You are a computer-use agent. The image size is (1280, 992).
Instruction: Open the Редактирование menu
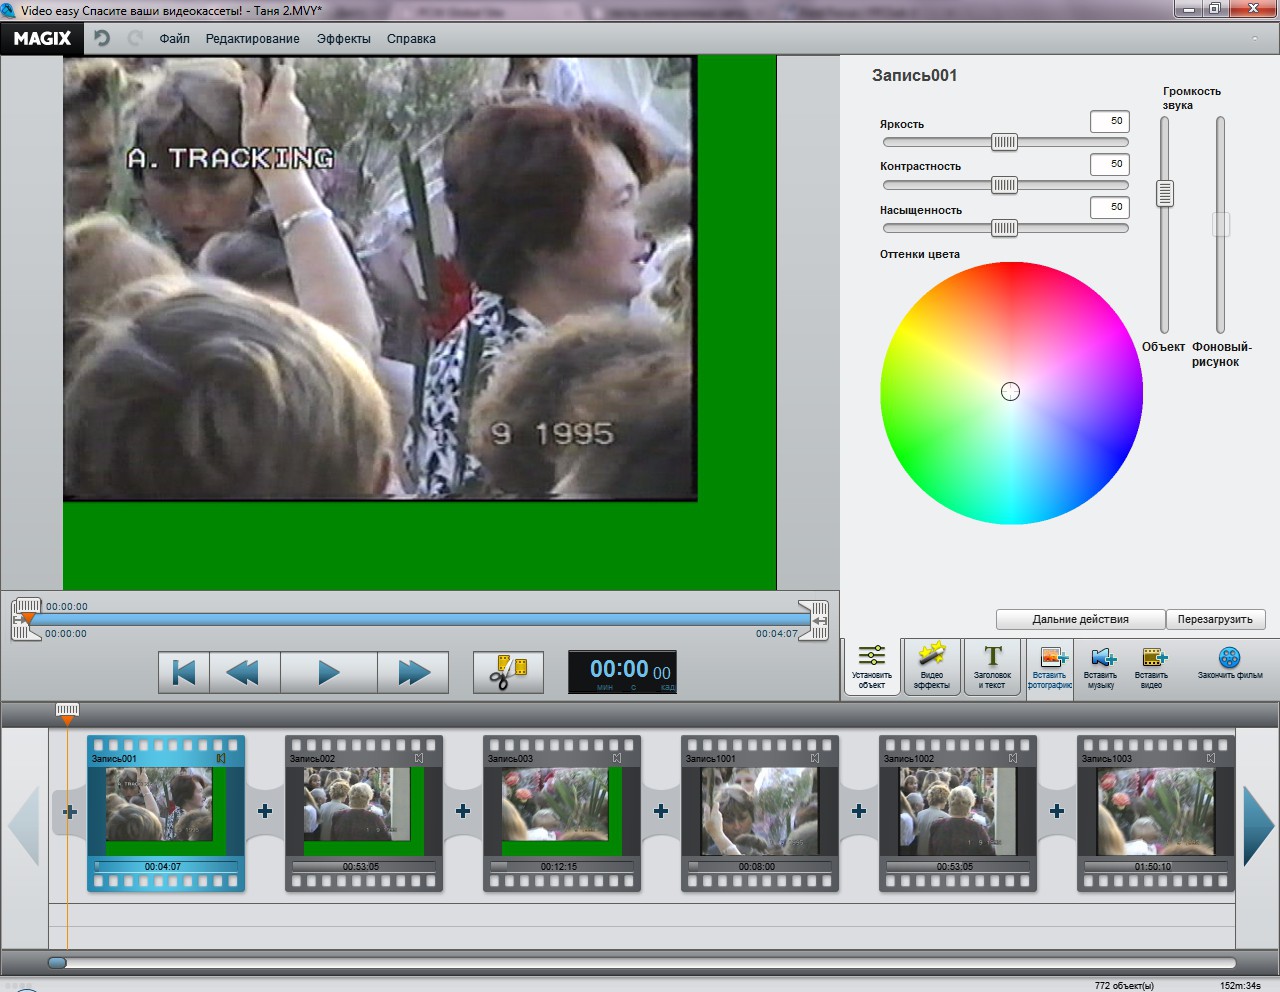pyautogui.click(x=252, y=39)
